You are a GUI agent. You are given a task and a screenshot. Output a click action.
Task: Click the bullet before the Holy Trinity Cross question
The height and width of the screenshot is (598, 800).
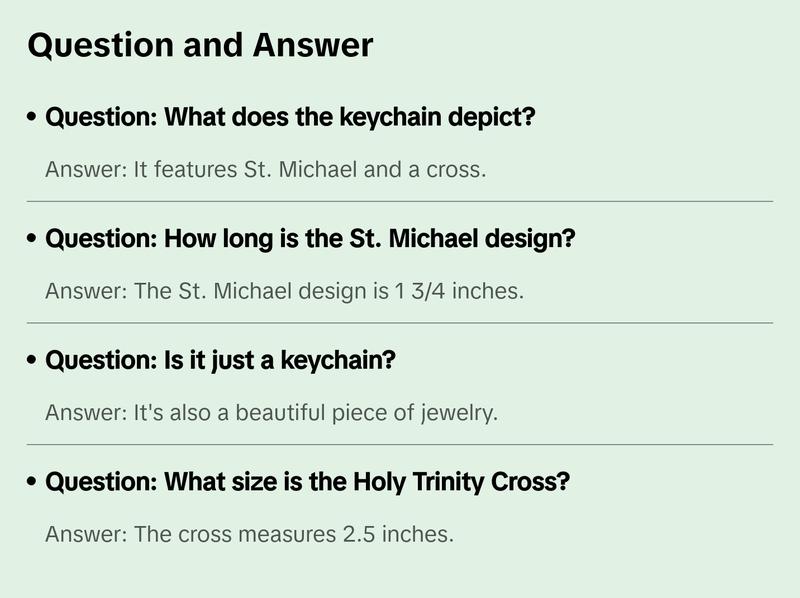(33, 481)
